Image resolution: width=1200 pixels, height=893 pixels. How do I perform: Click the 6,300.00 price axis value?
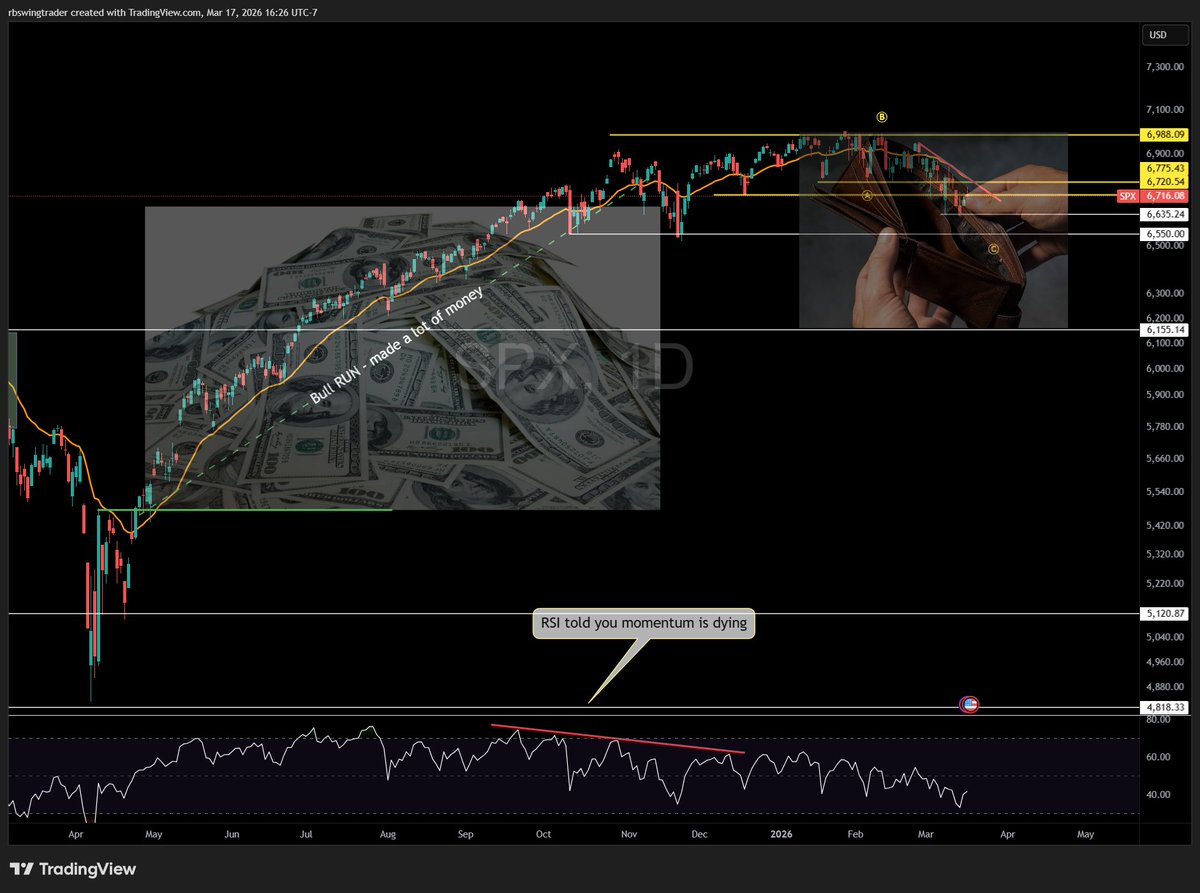1165,293
